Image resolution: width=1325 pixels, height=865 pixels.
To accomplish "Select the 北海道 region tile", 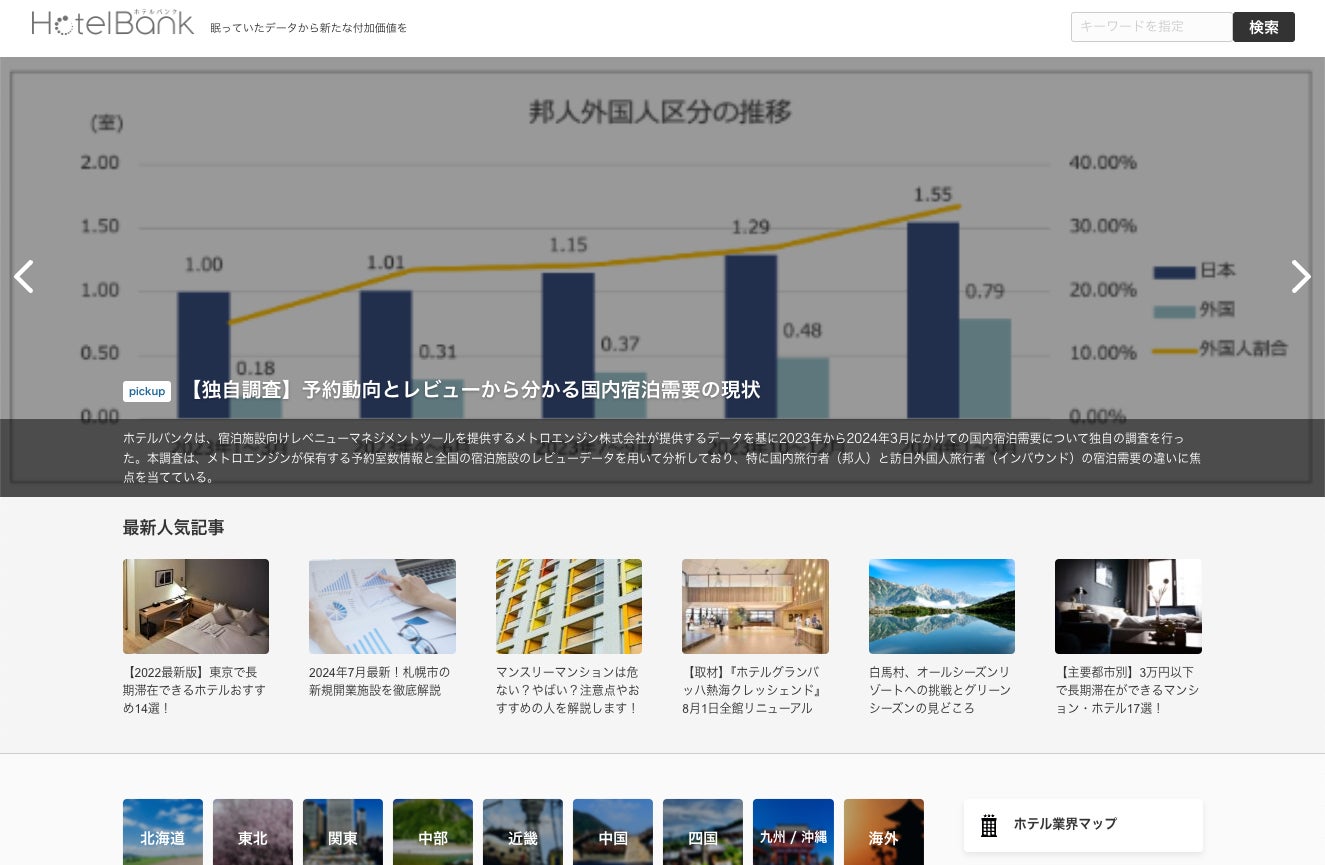I will click(x=163, y=833).
